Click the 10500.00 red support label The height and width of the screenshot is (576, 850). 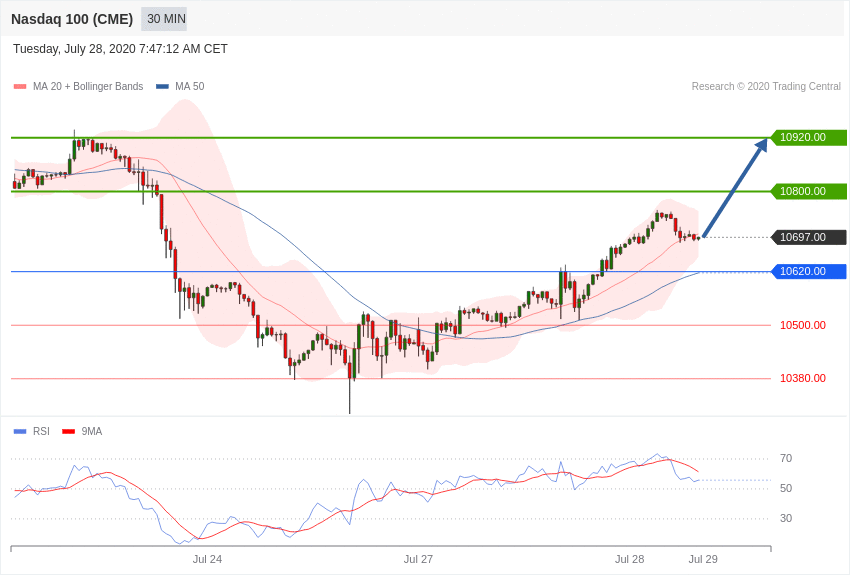[x=803, y=325]
